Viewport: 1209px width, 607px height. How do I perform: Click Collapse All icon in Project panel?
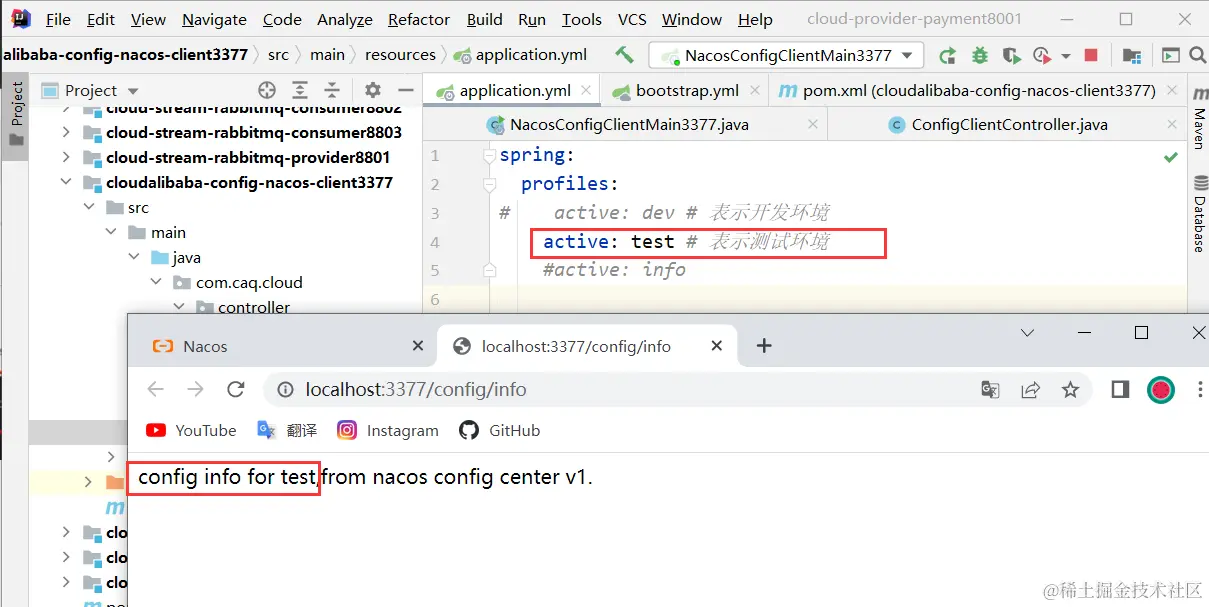332,90
